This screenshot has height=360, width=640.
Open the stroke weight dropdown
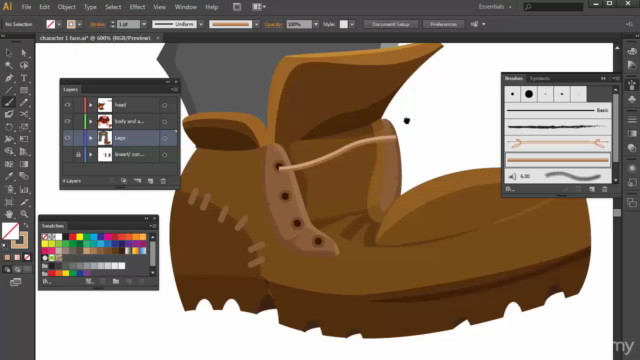point(144,24)
